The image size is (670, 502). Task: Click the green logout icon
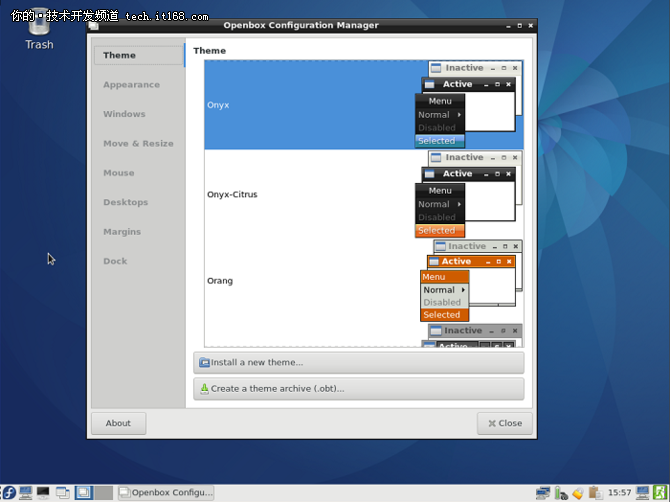click(x=660, y=493)
